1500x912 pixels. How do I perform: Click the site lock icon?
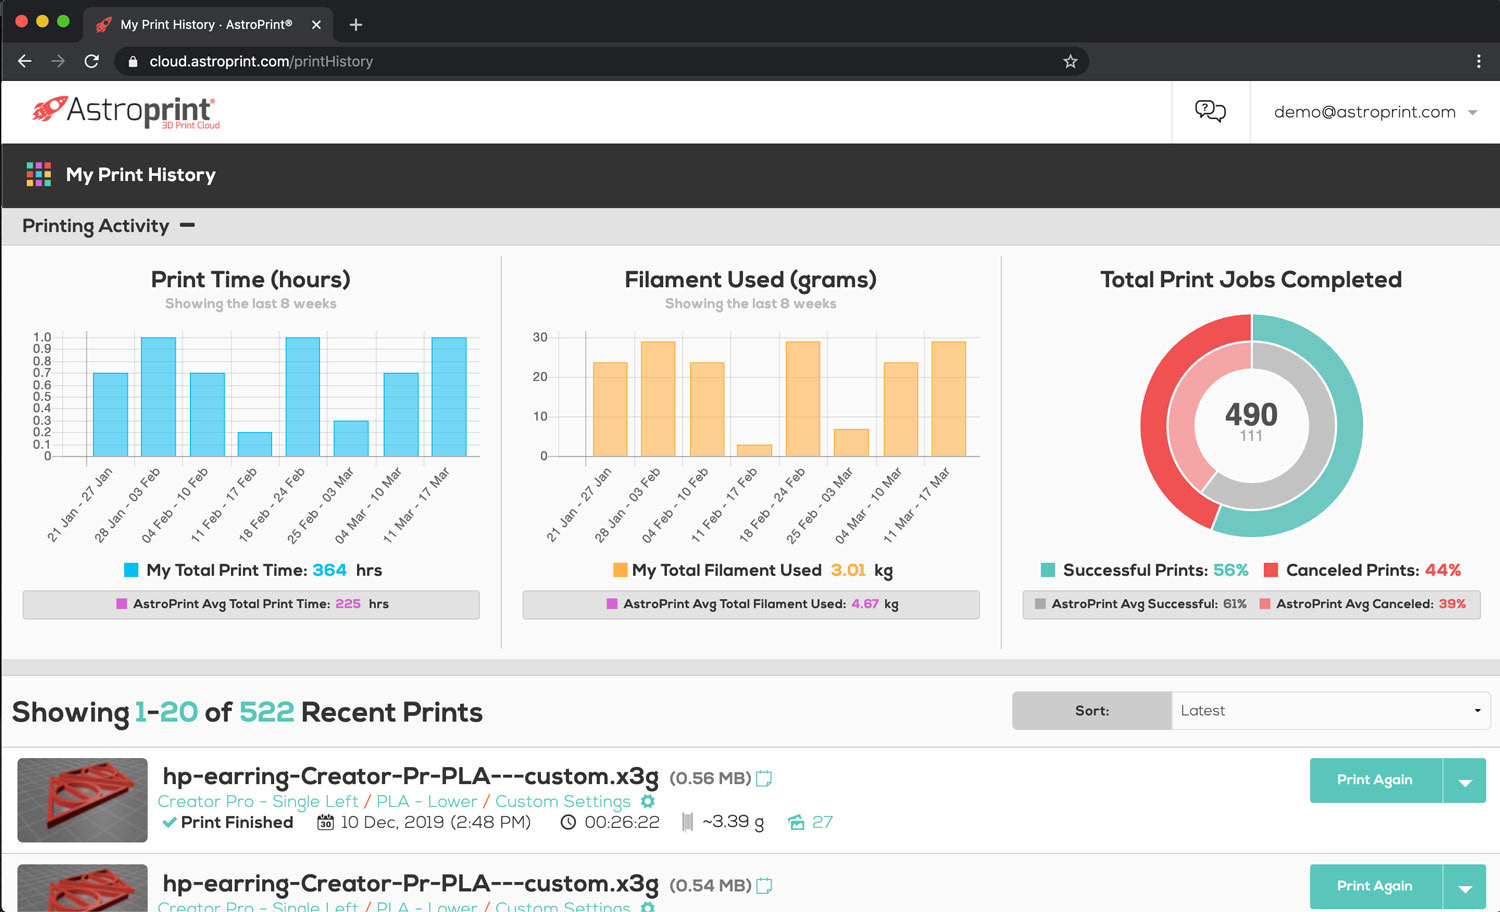132,61
